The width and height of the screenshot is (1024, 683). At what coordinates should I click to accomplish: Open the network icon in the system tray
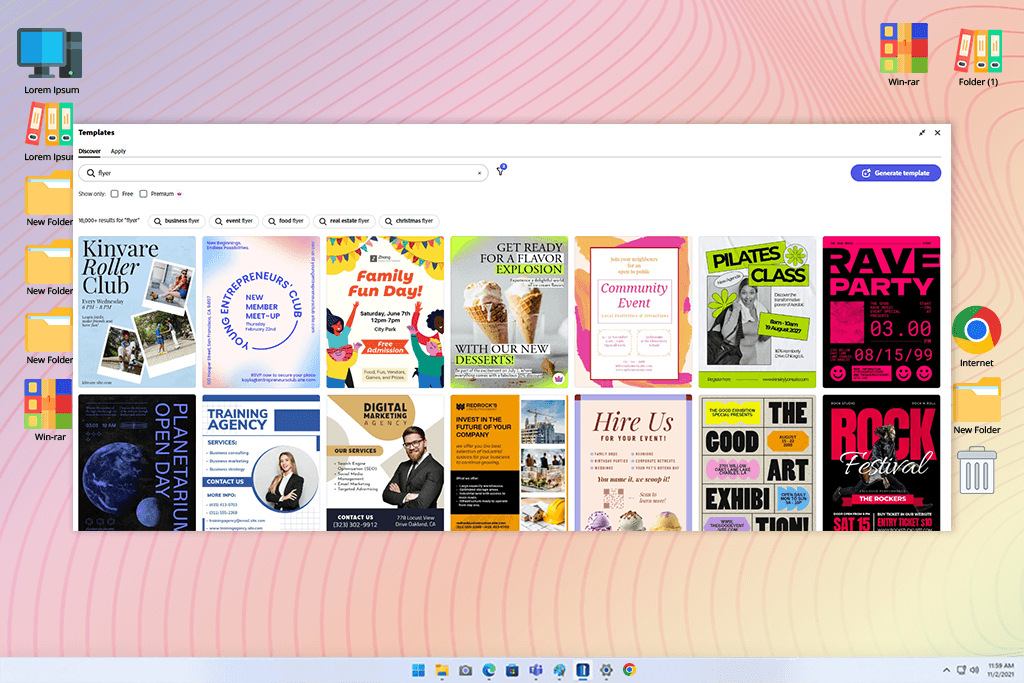click(x=961, y=670)
